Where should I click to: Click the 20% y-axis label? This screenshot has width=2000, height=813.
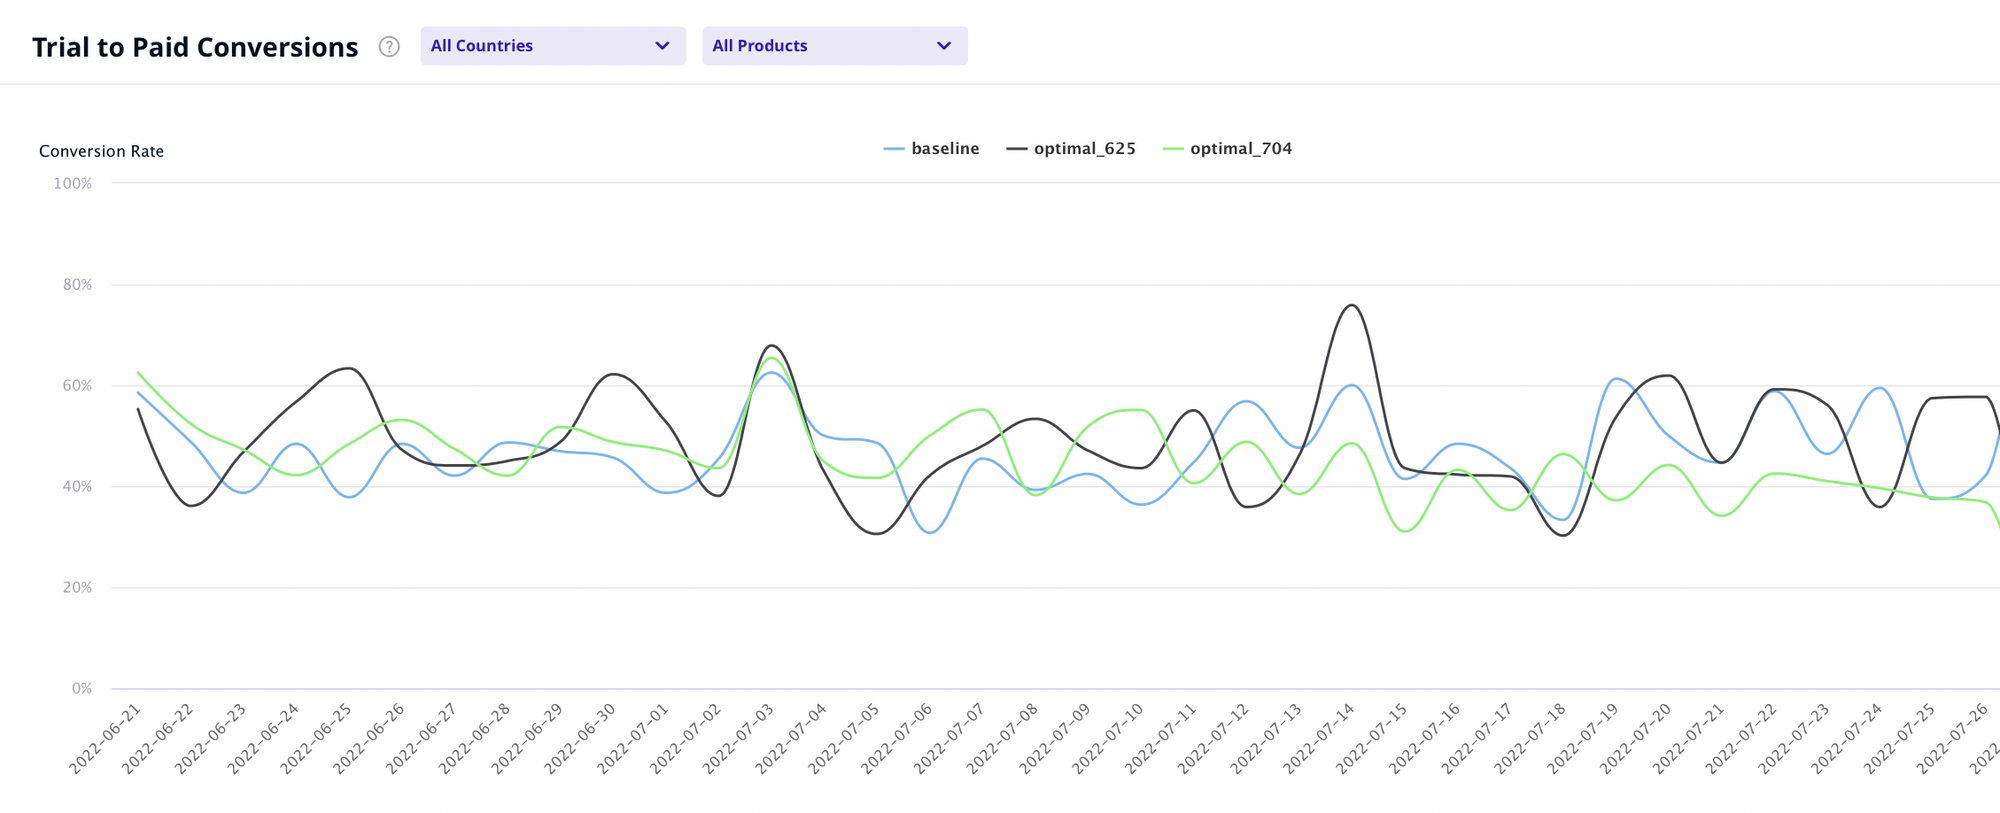point(77,588)
